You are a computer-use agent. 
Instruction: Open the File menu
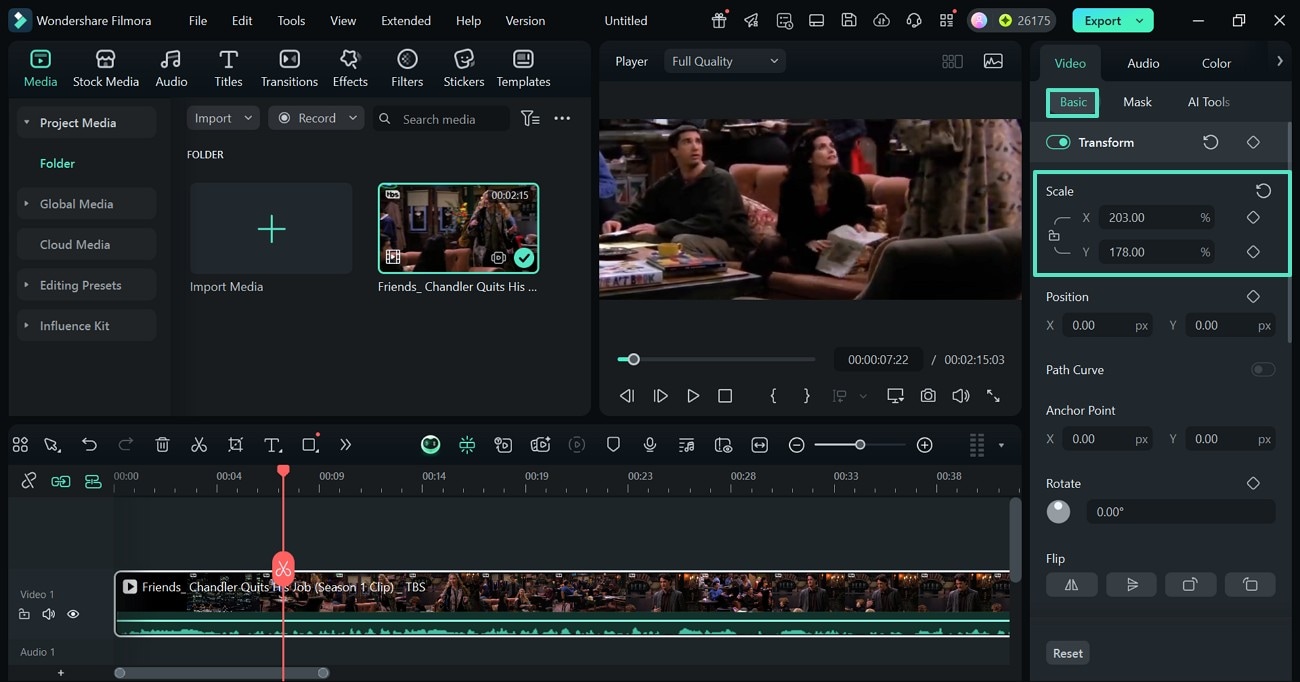coord(198,20)
